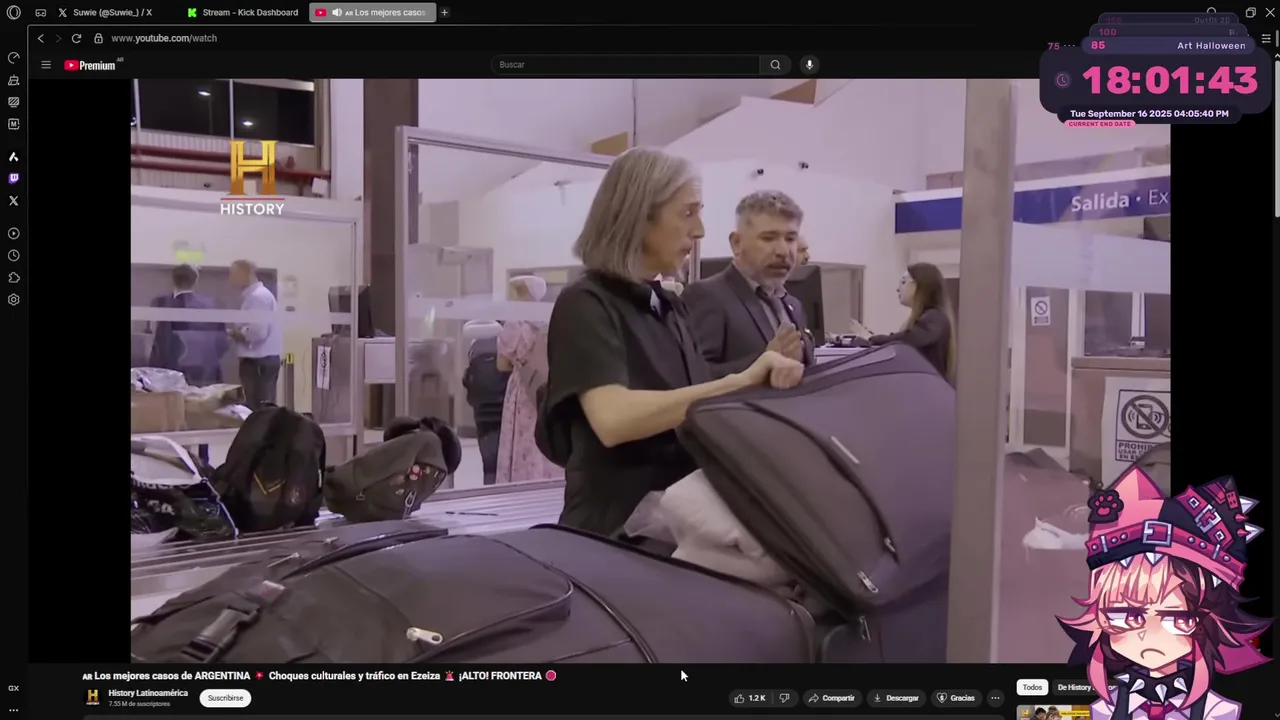Screen dimensions: 1280x720
Task: Click the Buscar search field
Action: (625, 65)
